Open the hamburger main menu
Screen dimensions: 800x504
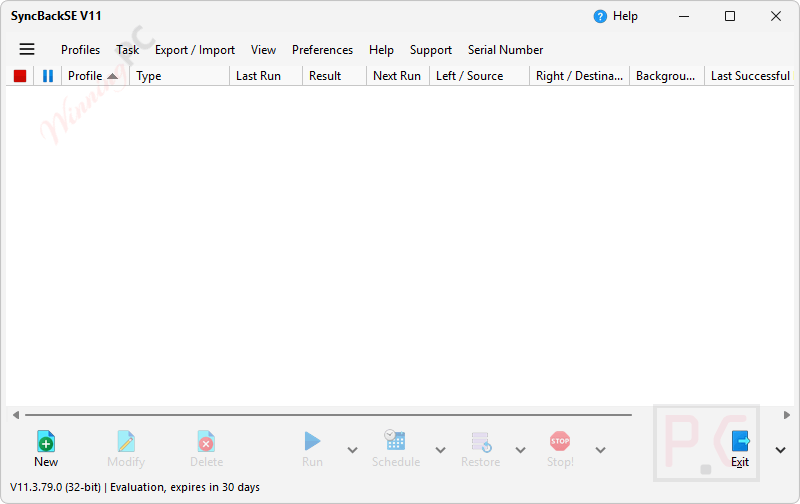pos(27,49)
